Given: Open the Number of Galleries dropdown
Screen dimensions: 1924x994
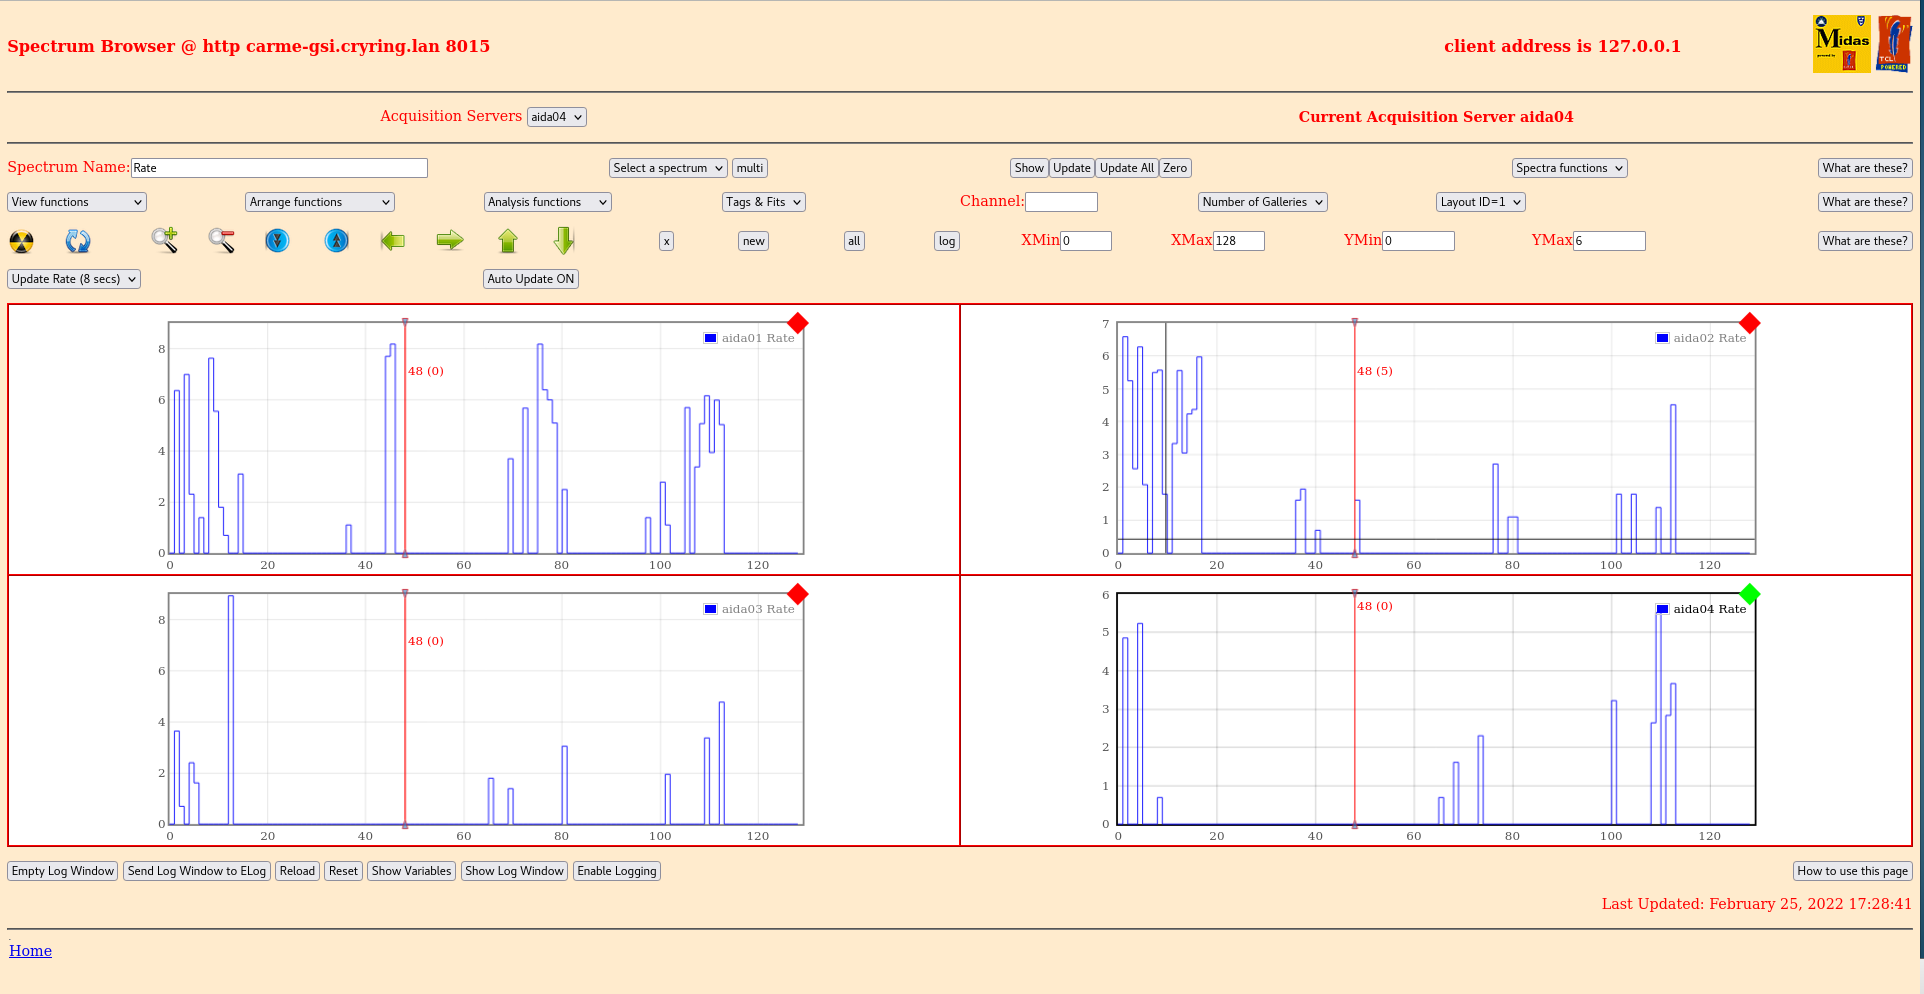Looking at the screenshot, I should 1262,202.
